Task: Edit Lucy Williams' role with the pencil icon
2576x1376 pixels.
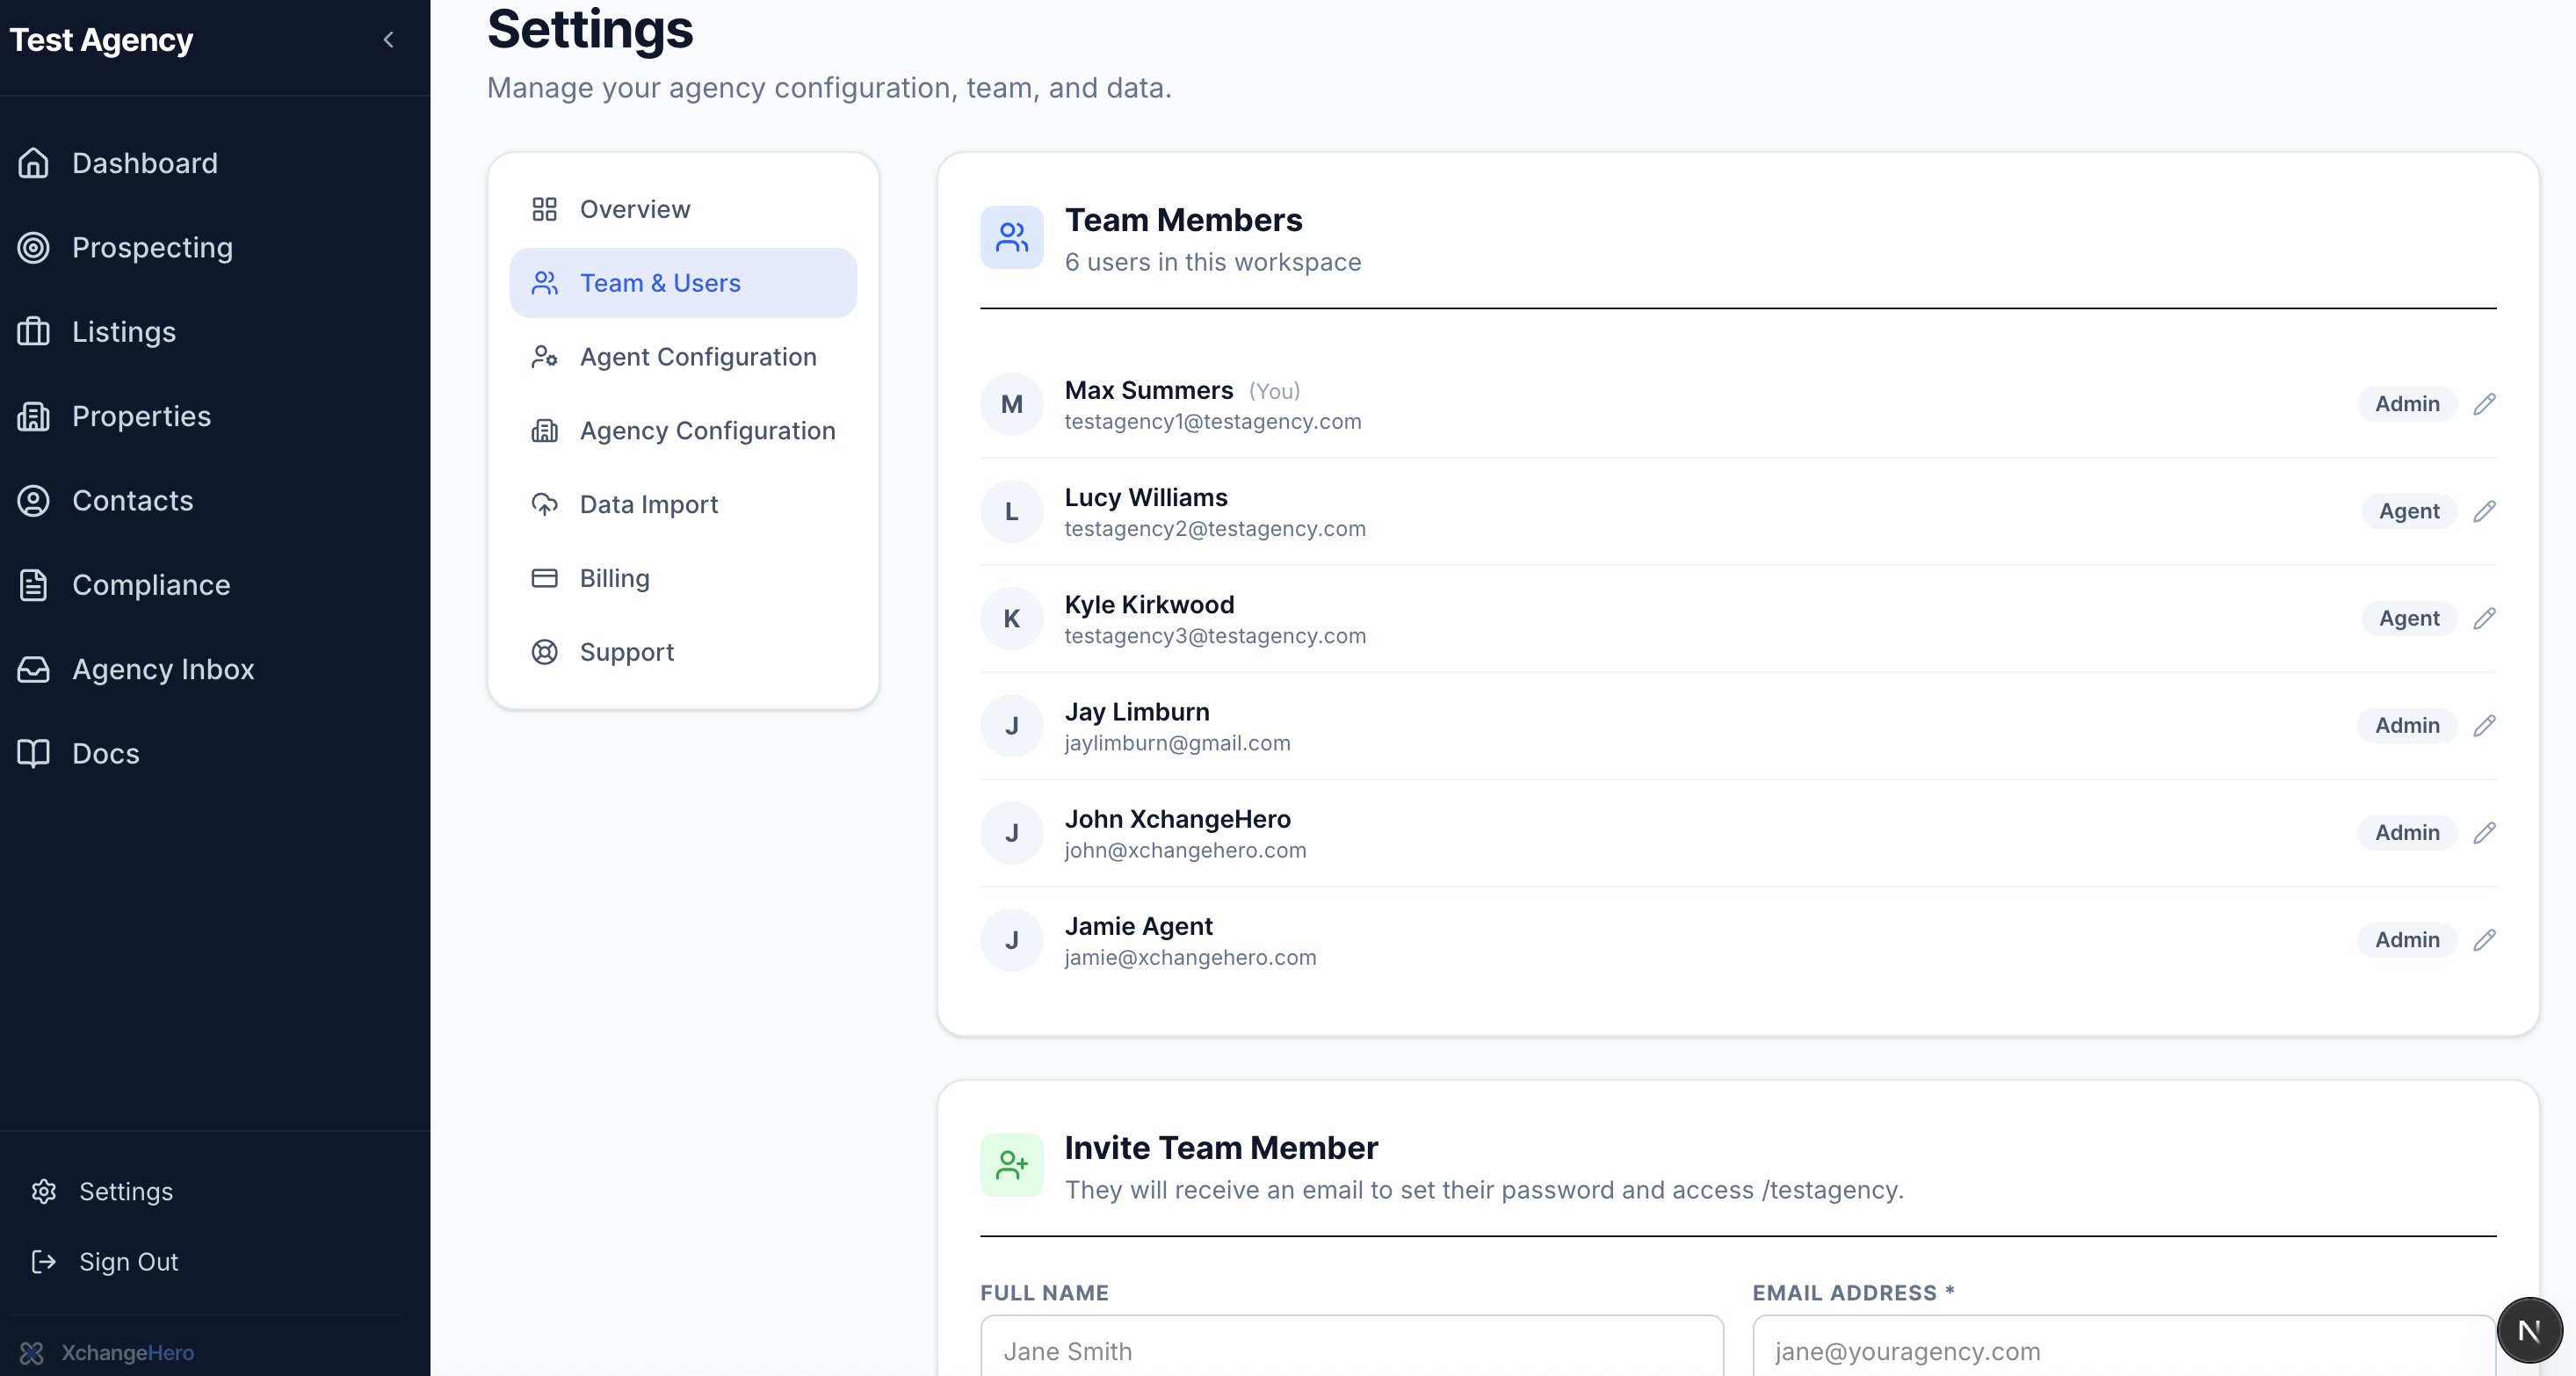Action: pyautogui.click(x=2486, y=511)
